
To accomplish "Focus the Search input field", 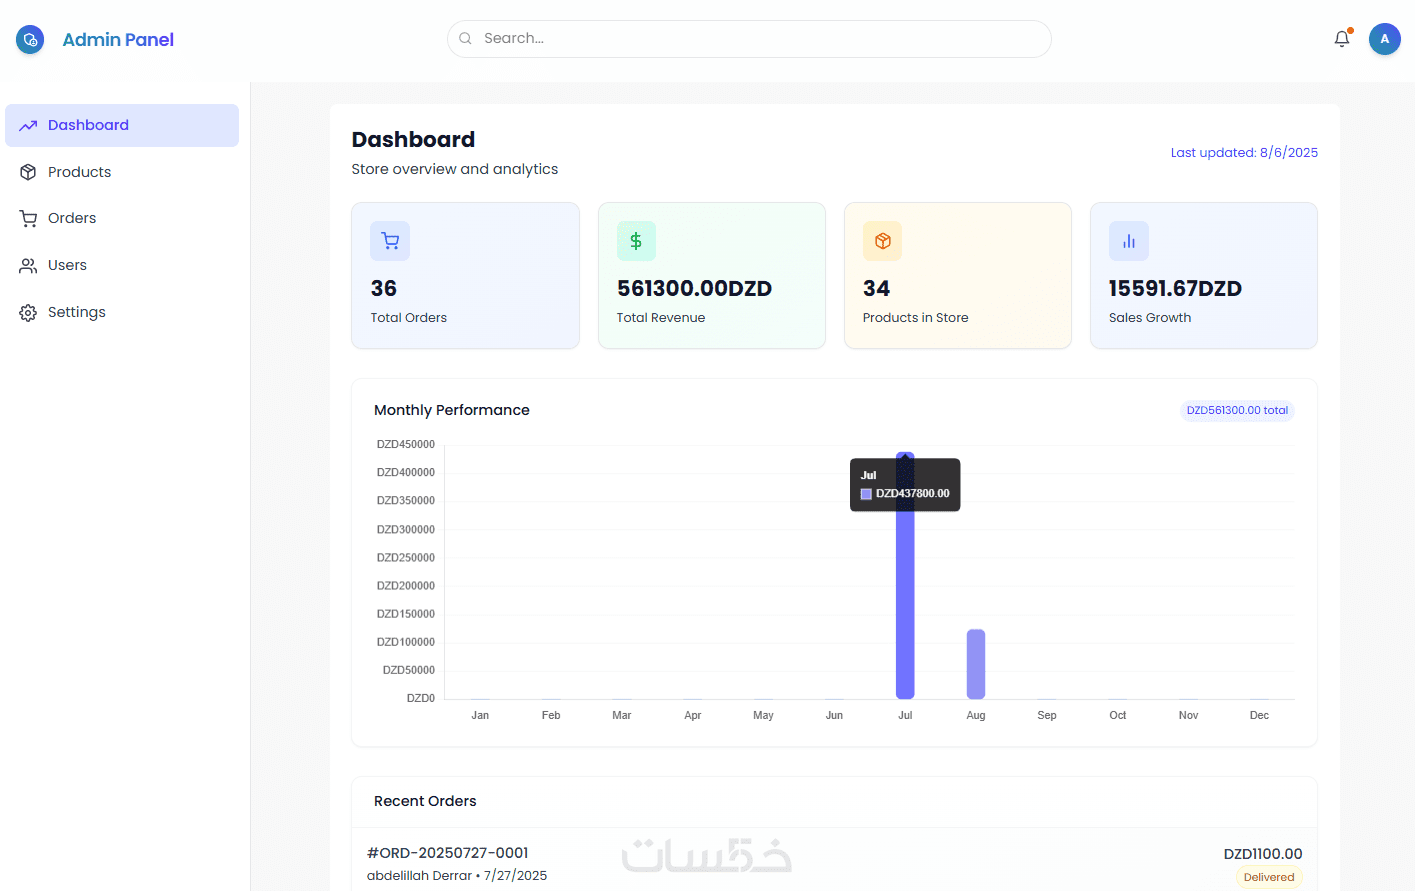I will (x=749, y=39).
